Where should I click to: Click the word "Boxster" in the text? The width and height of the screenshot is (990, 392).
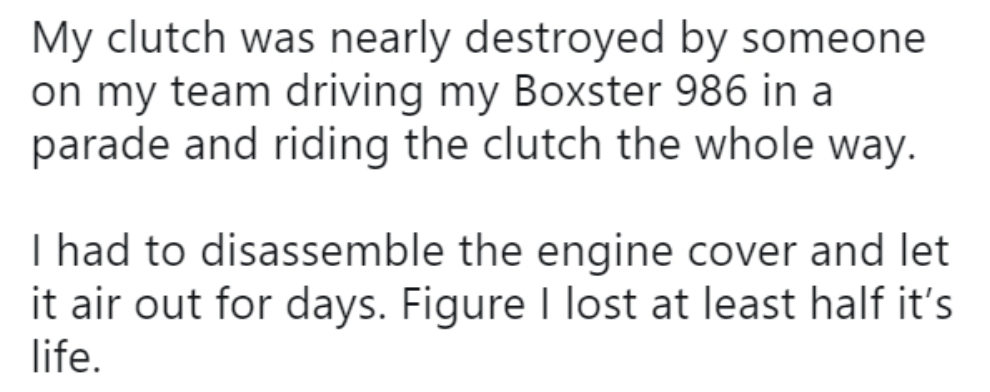coord(587,92)
